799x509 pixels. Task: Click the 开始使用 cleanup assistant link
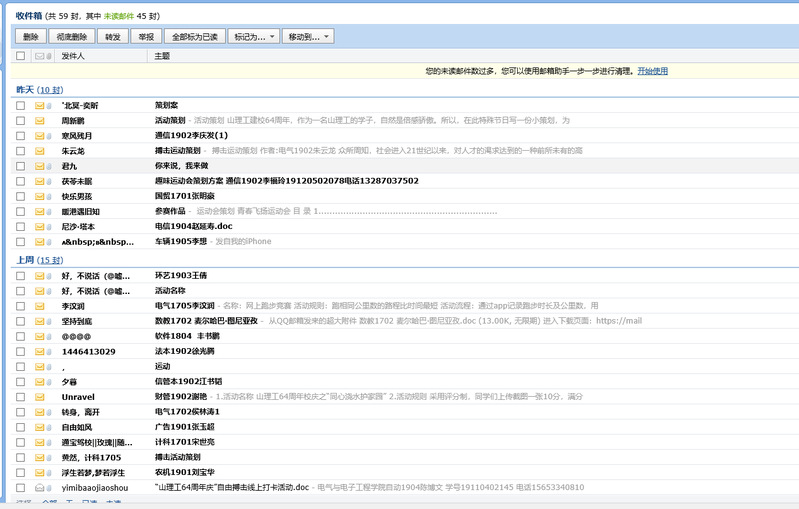652,72
